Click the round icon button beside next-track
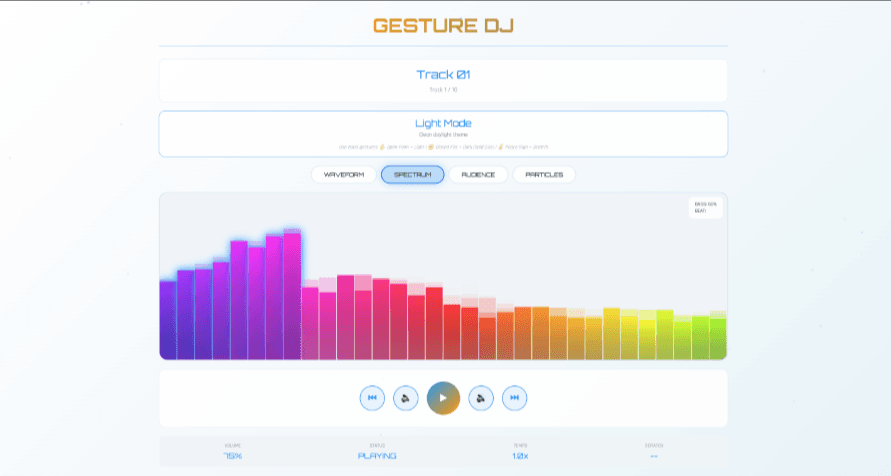This screenshot has height=476, width=891. [x=481, y=398]
